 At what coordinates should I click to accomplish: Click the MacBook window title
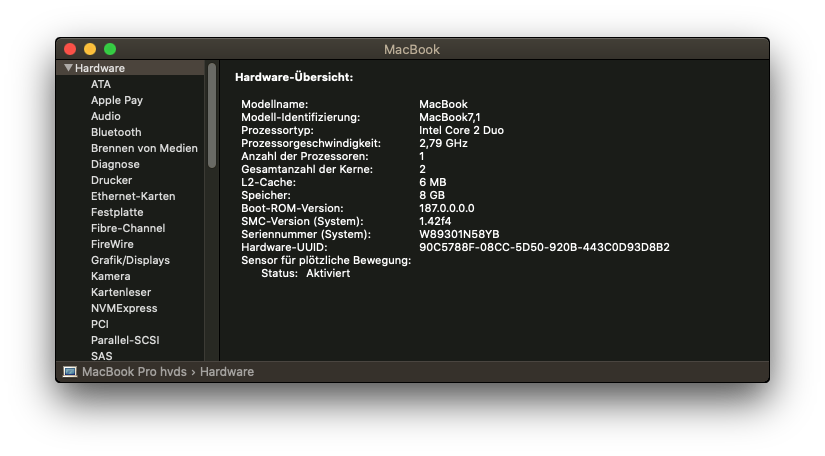click(x=412, y=49)
